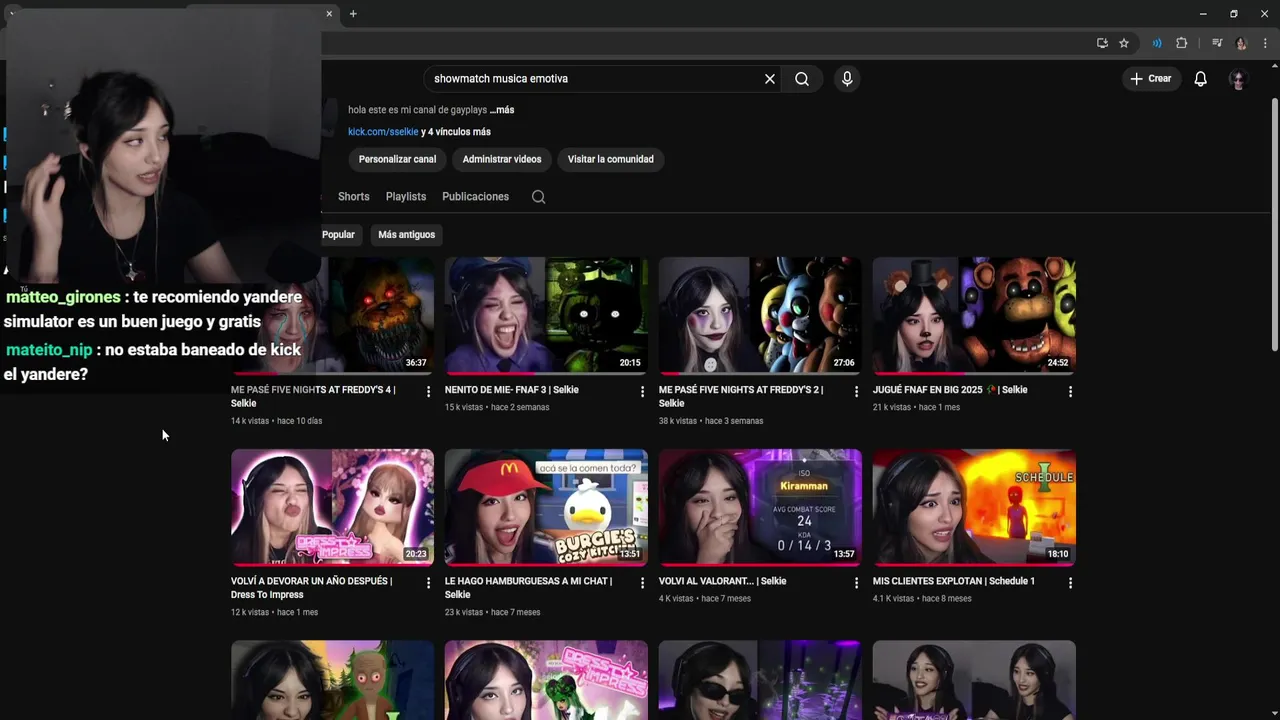Open the Extensions puzzle-piece menu
This screenshot has width=1280, height=720.
click(1181, 43)
